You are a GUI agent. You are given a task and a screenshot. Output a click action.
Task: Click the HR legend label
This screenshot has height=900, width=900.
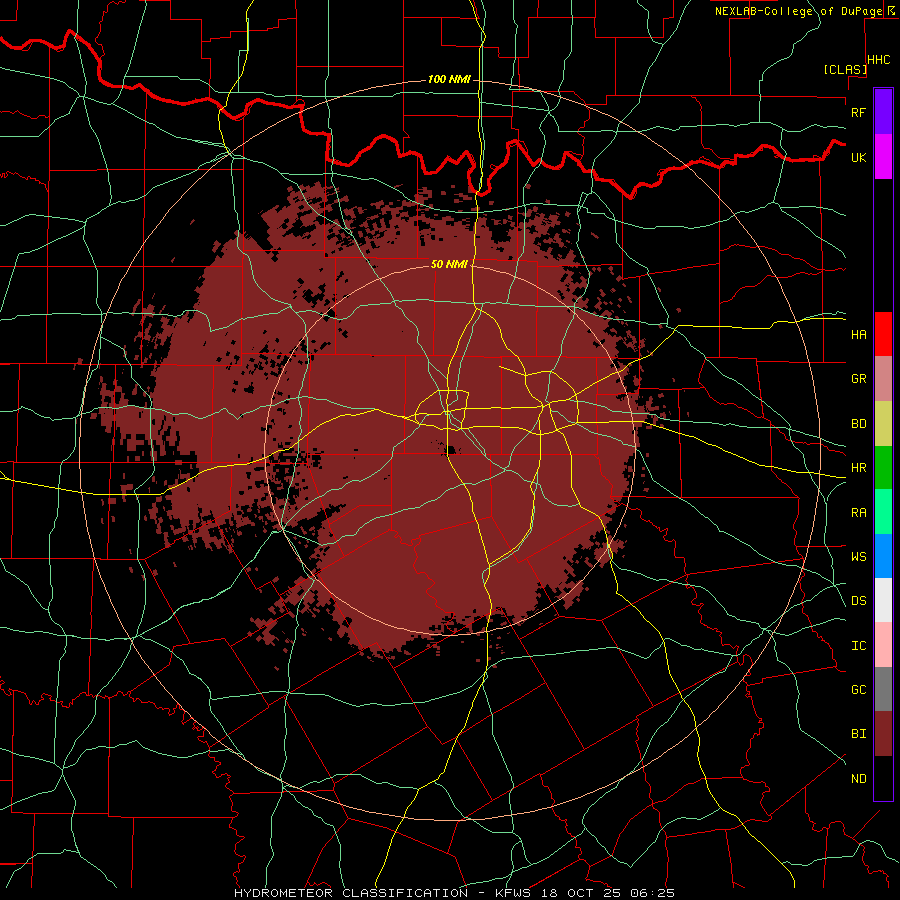pos(858,468)
